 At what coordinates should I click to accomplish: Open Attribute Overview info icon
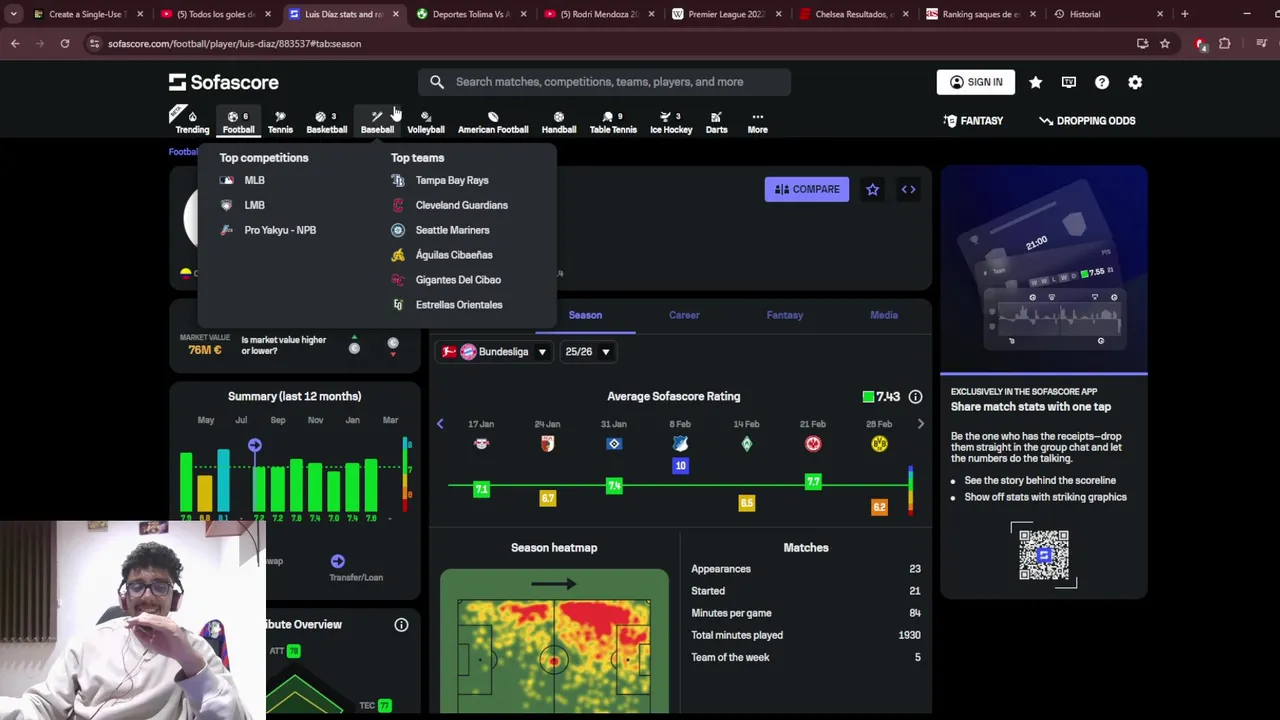(x=401, y=625)
